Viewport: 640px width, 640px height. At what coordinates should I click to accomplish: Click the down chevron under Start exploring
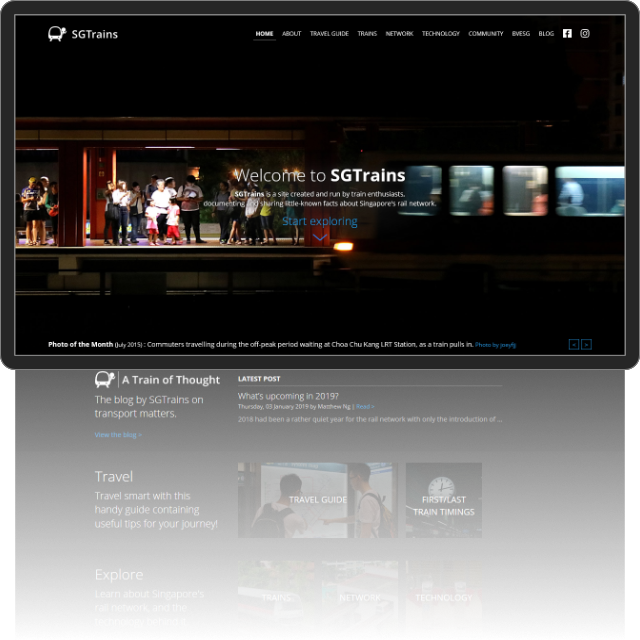coord(320,237)
